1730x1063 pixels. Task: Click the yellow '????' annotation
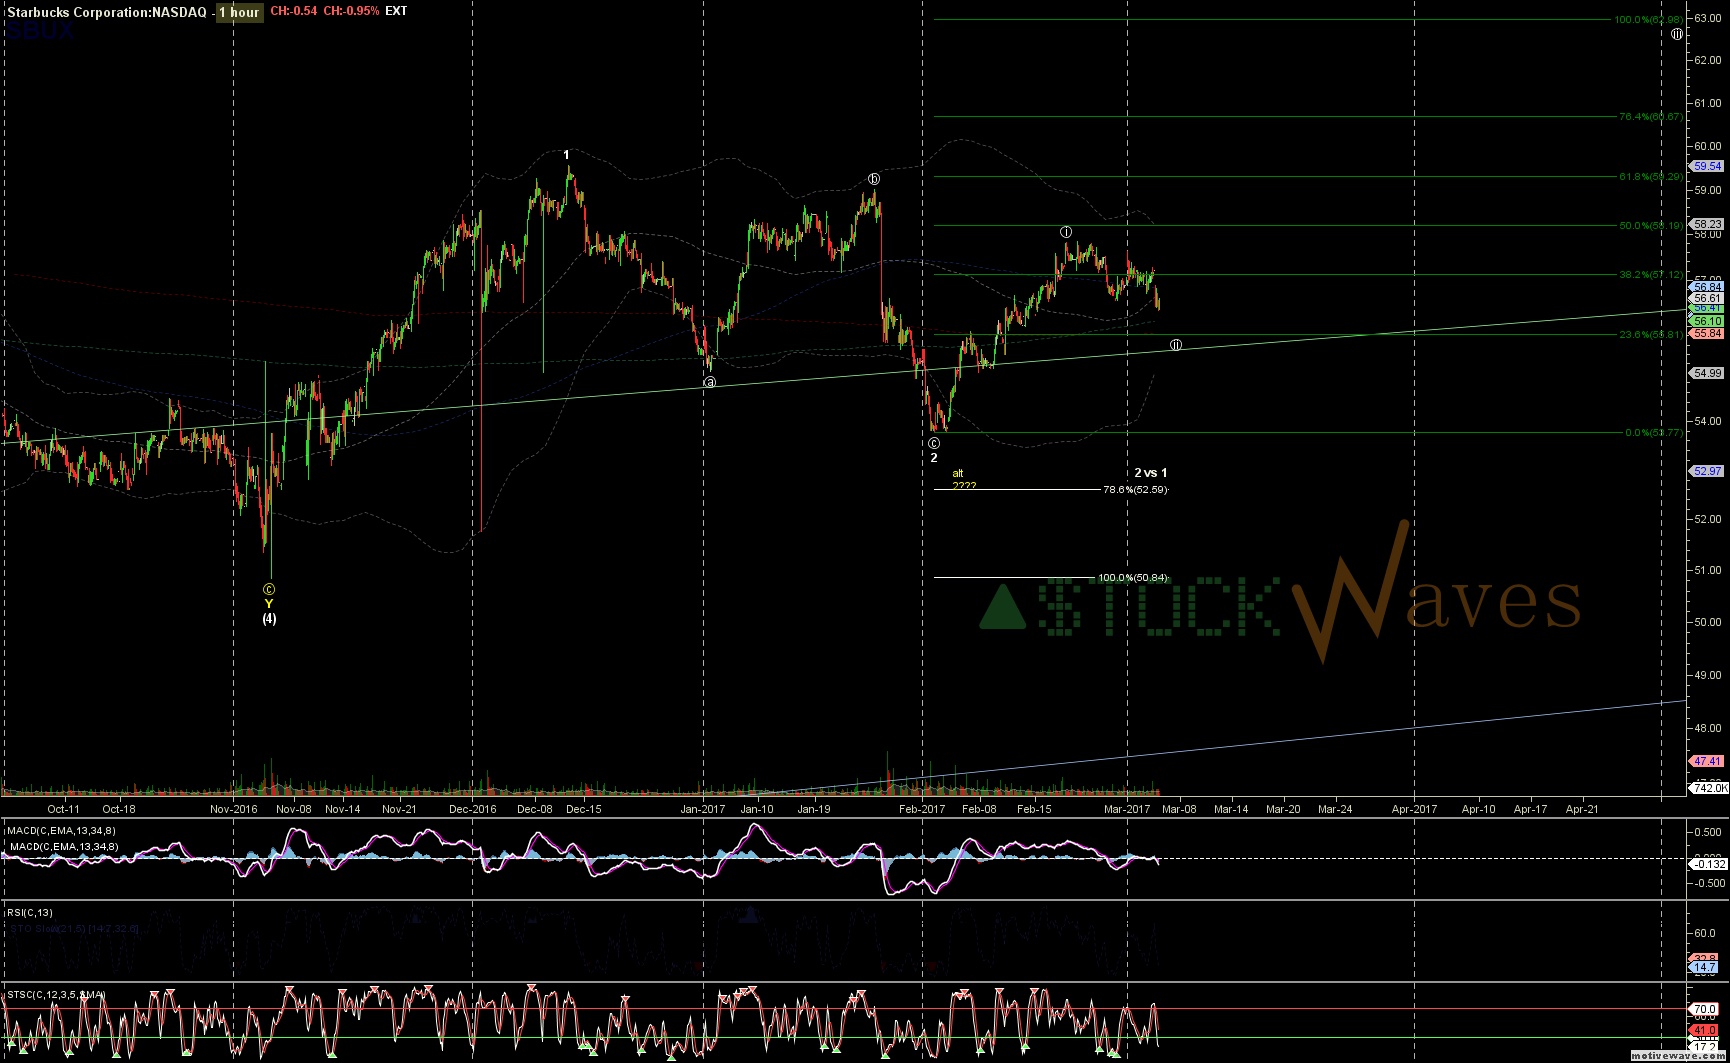point(964,486)
